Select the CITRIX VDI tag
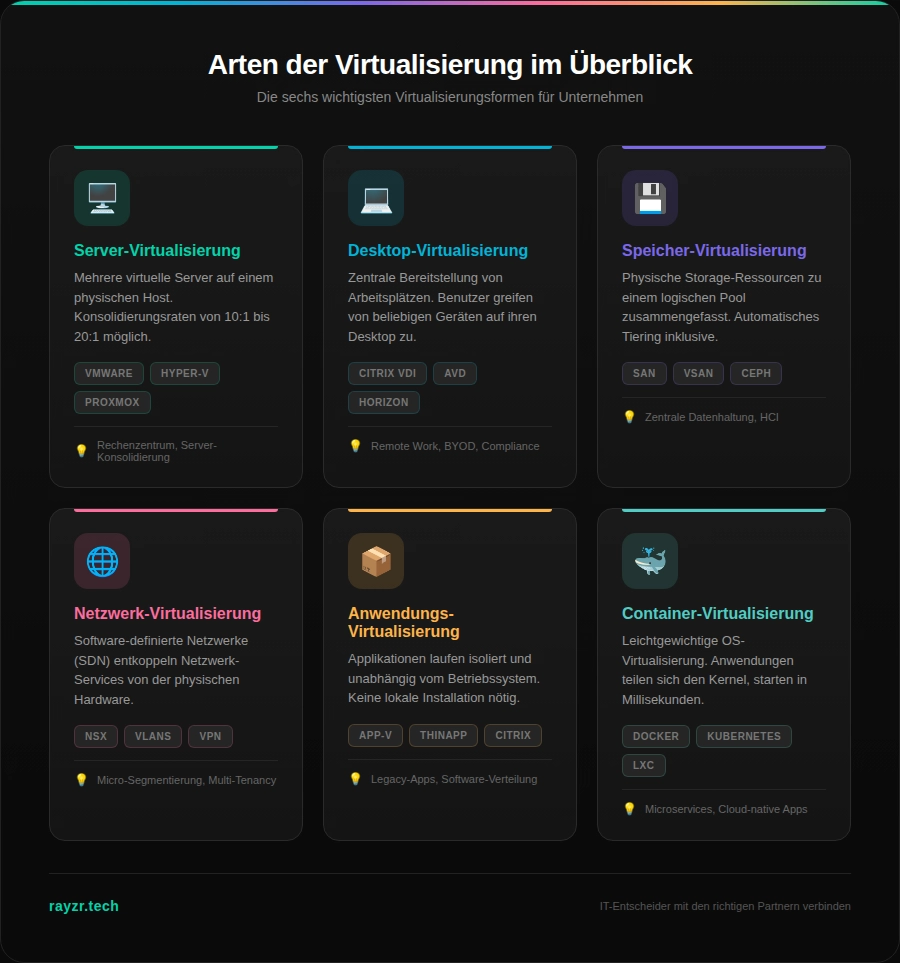The width and height of the screenshot is (900, 963). pos(388,373)
